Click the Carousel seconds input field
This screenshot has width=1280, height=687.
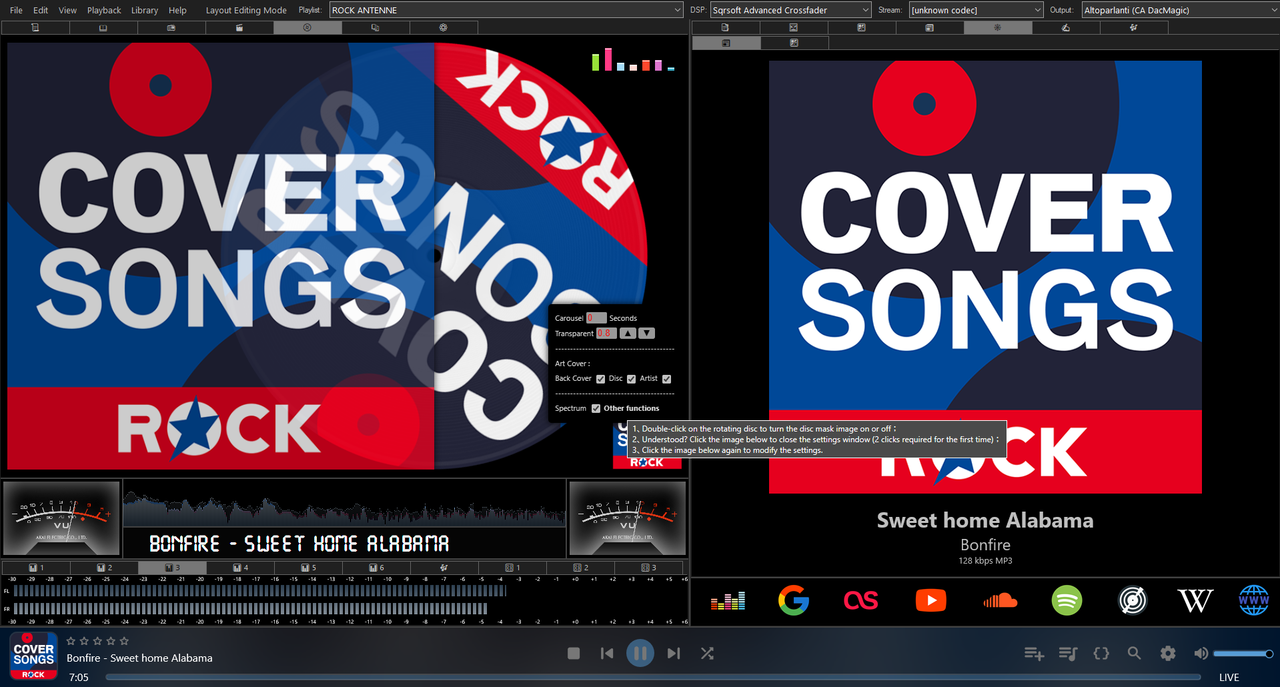pyautogui.click(x=596, y=318)
